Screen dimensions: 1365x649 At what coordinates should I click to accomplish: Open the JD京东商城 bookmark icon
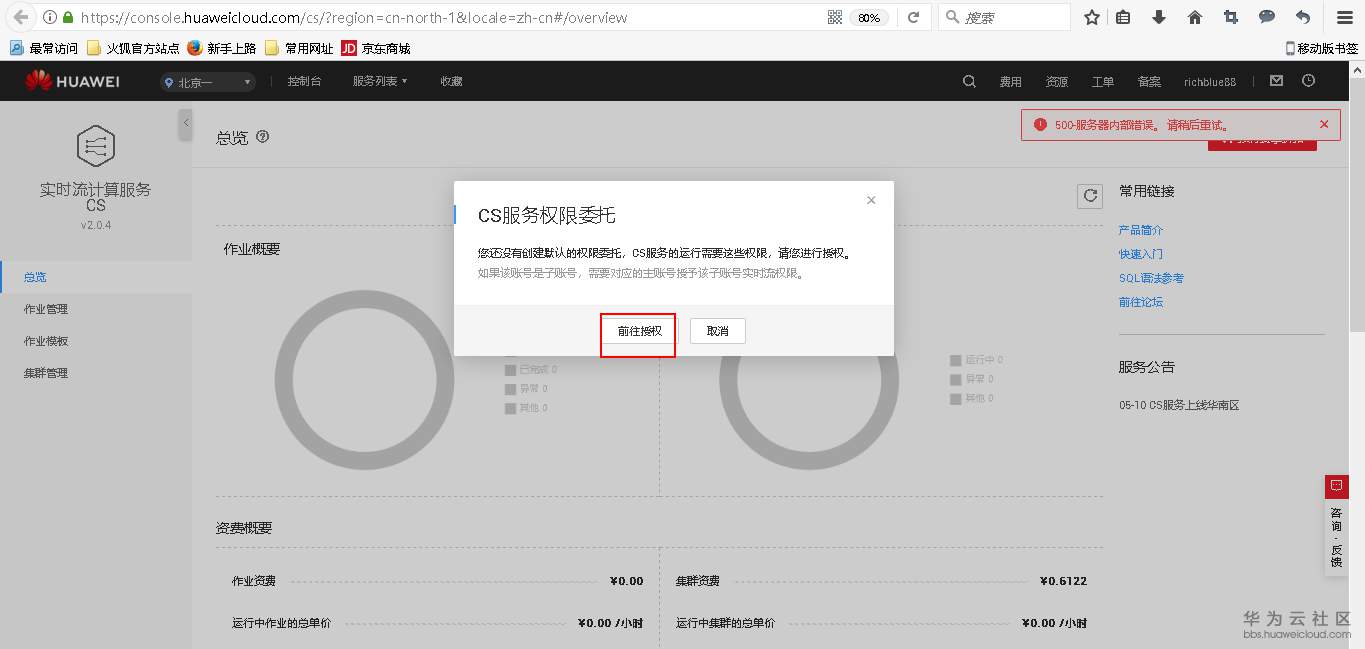pyautogui.click(x=349, y=47)
